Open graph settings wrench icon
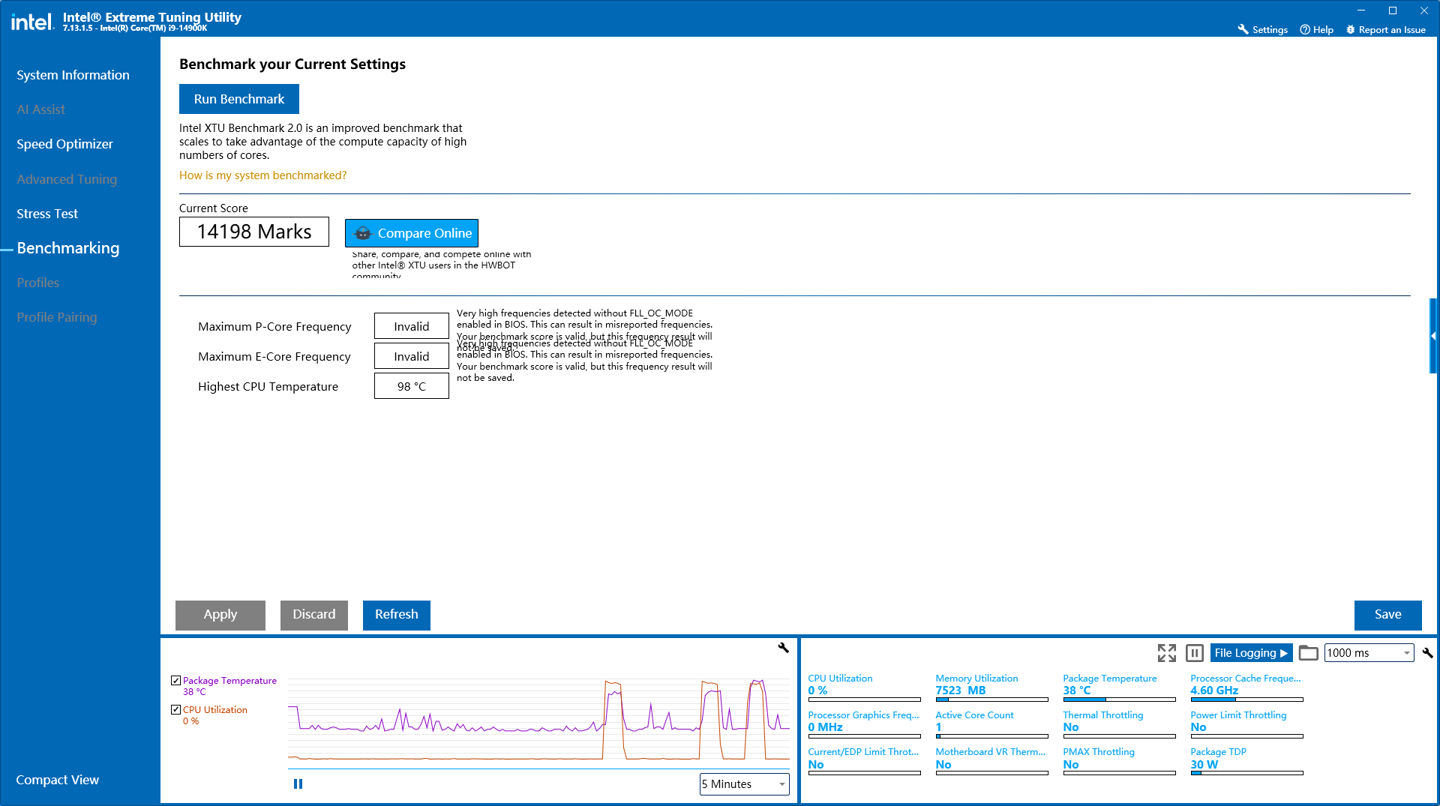This screenshot has height=806, width=1440. [783, 648]
